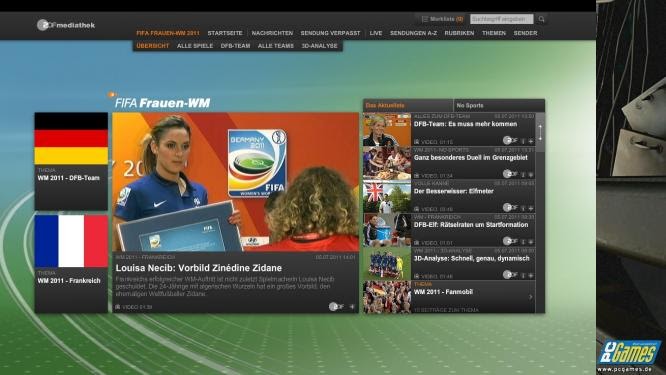This screenshot has height=375, width=666.
Task: Click fans thumbnail of 'WM 2011 - Fanmobil'
Action: [387, 297]
